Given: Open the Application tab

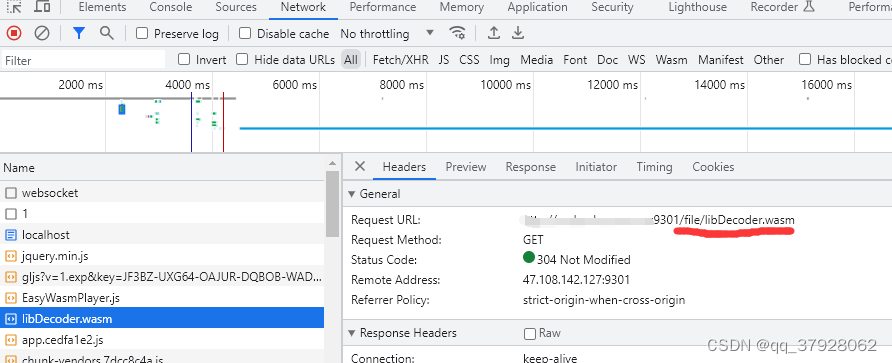Looking at the screenshot, I should point(538,7).
